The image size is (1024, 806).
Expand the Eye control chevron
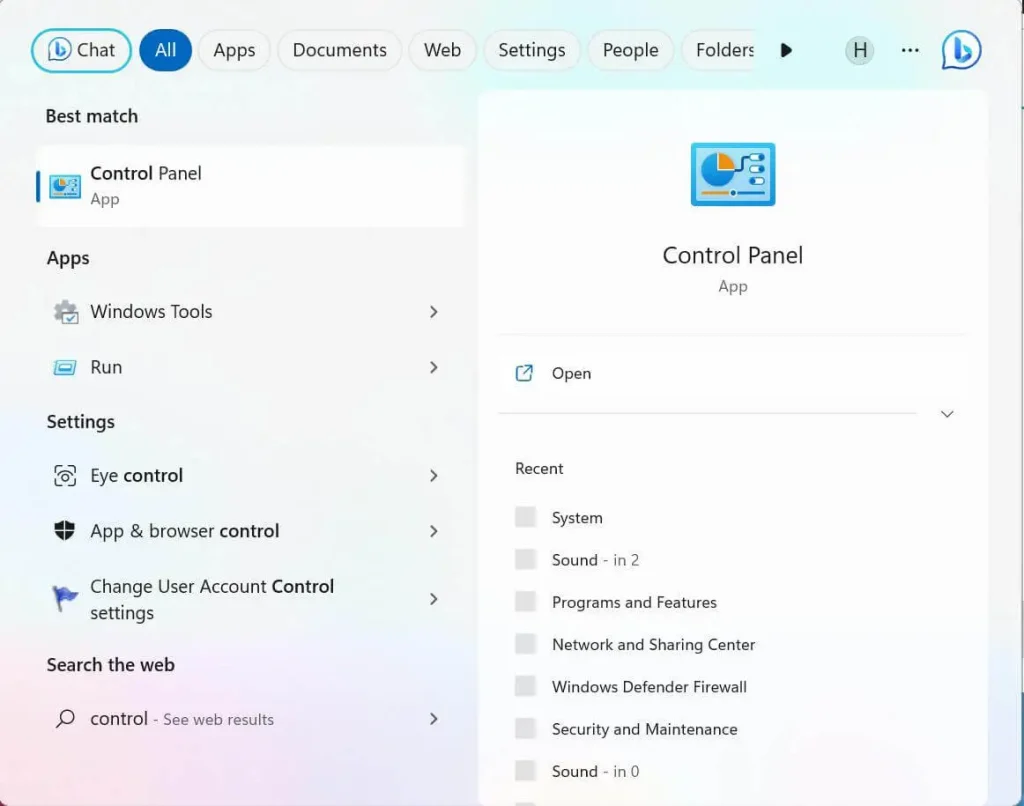click(434, 476)
